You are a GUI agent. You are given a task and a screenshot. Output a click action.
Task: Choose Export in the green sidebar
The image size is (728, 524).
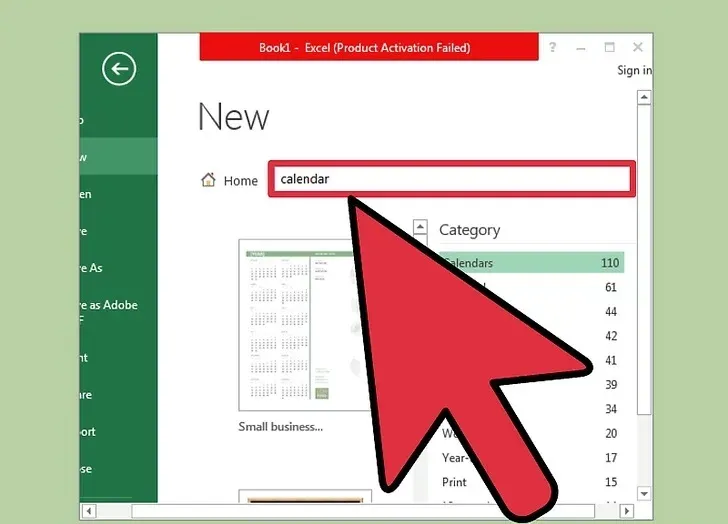[118, 432]
